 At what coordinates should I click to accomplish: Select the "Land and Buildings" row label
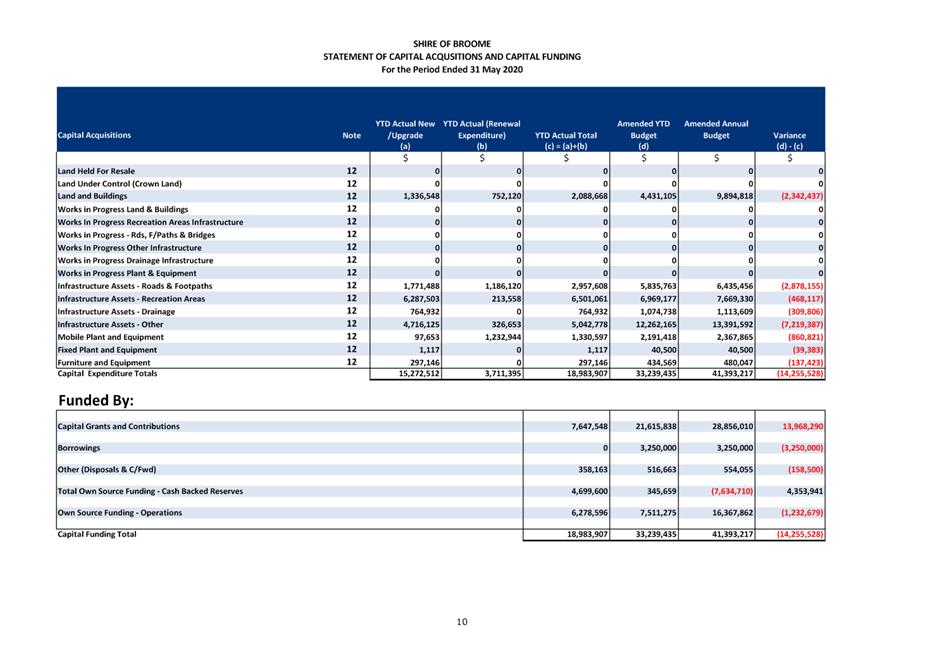pyautogui.click(x=92, y=196)
